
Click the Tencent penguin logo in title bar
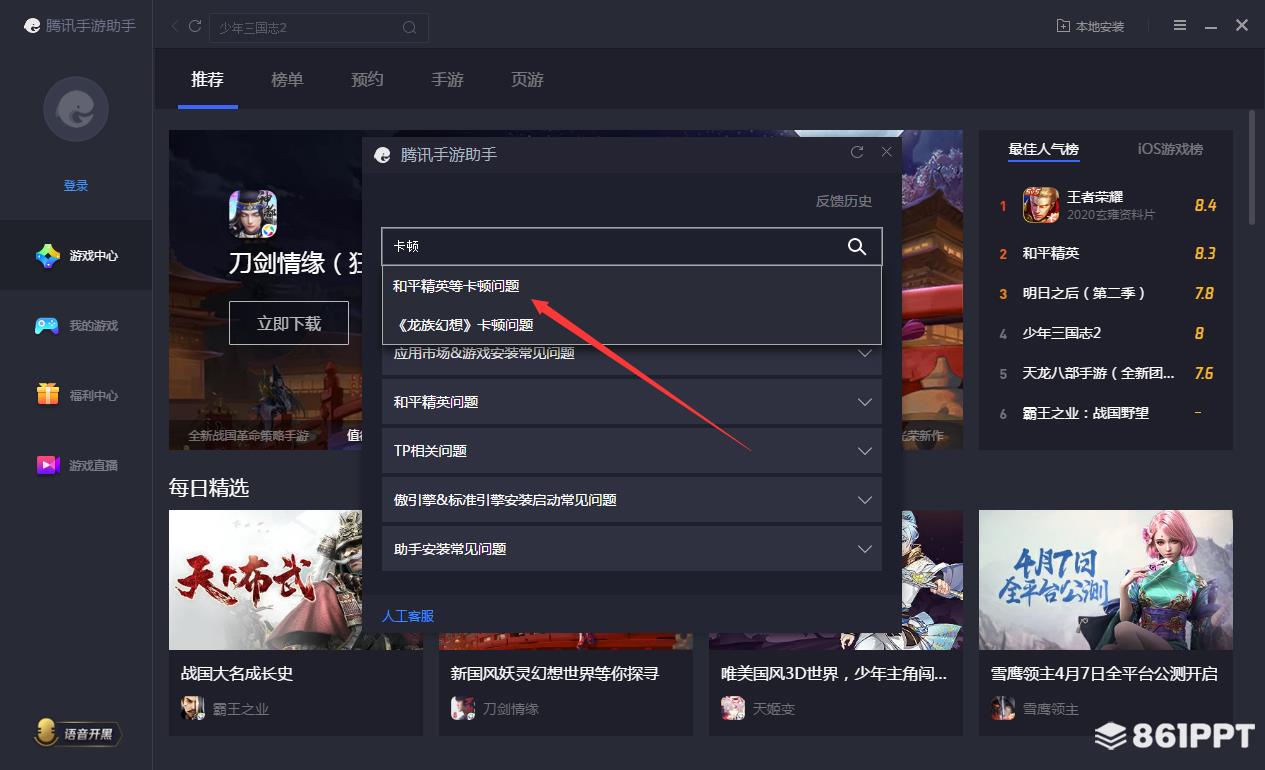(33, 26)
